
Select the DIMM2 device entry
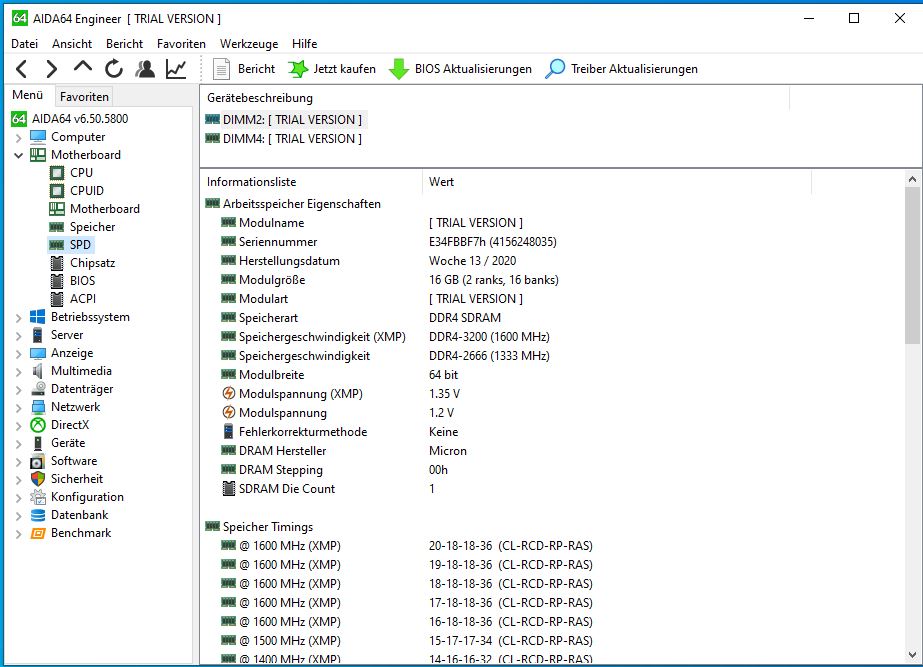[x=285, y=120]
